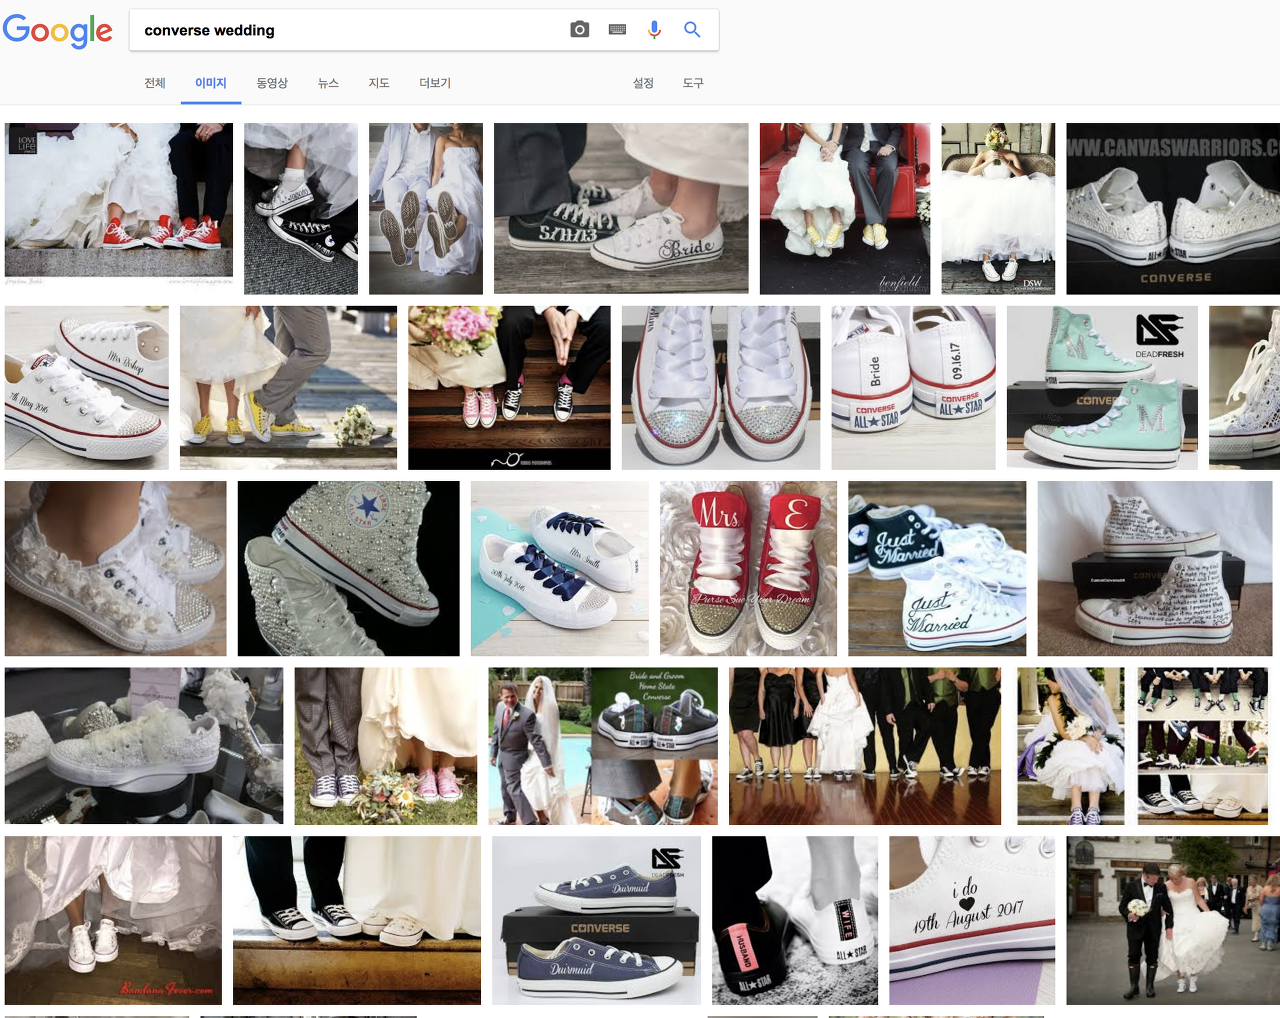Open red Converse bride and groom photo

click(119, 200)
